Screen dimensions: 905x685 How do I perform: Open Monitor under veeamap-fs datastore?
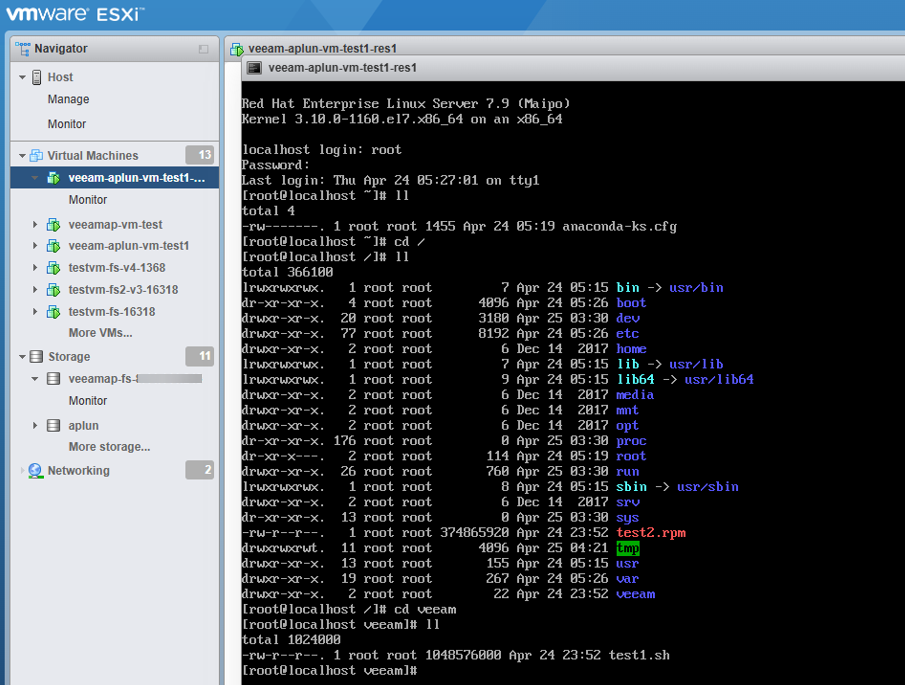coord(88,400)
